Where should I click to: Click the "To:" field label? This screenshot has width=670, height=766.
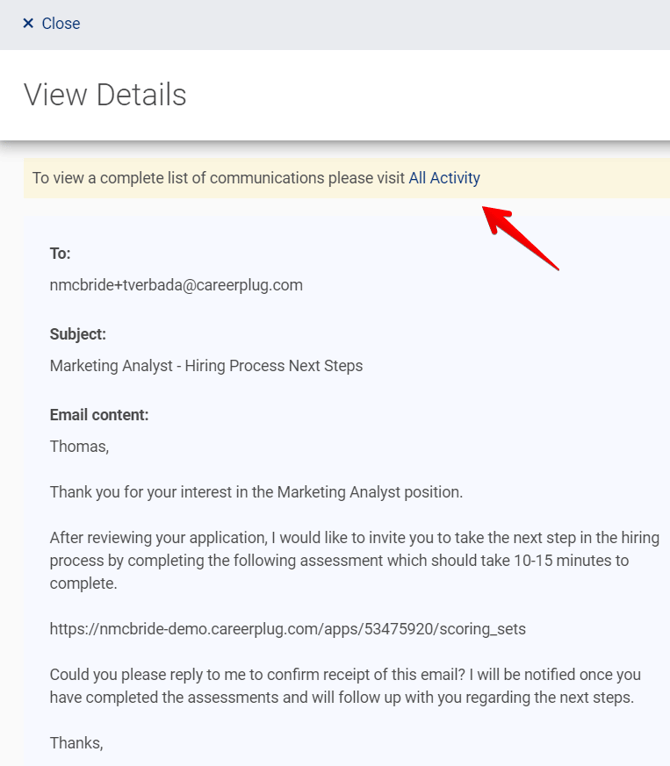point(60,254)
